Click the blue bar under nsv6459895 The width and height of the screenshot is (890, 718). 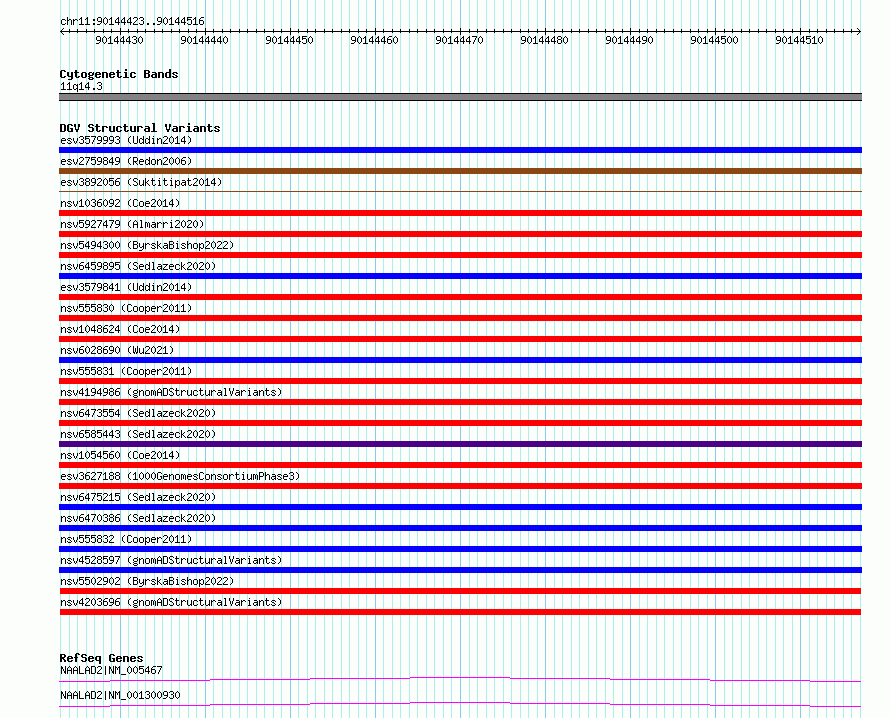tap(460, 276)
